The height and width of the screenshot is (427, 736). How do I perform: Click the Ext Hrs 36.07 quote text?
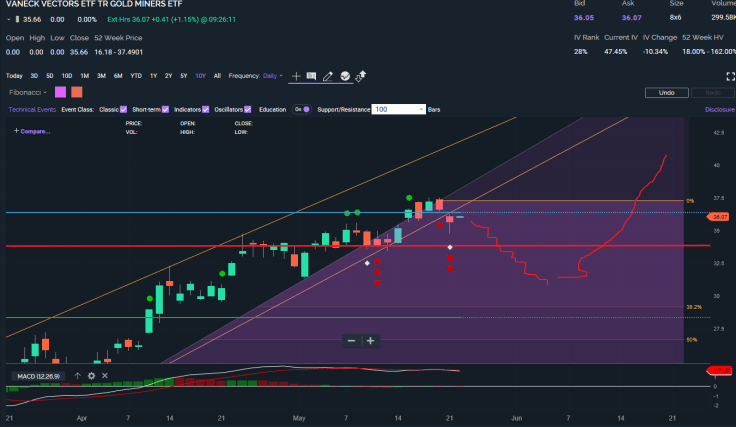[x=171, y=20]
